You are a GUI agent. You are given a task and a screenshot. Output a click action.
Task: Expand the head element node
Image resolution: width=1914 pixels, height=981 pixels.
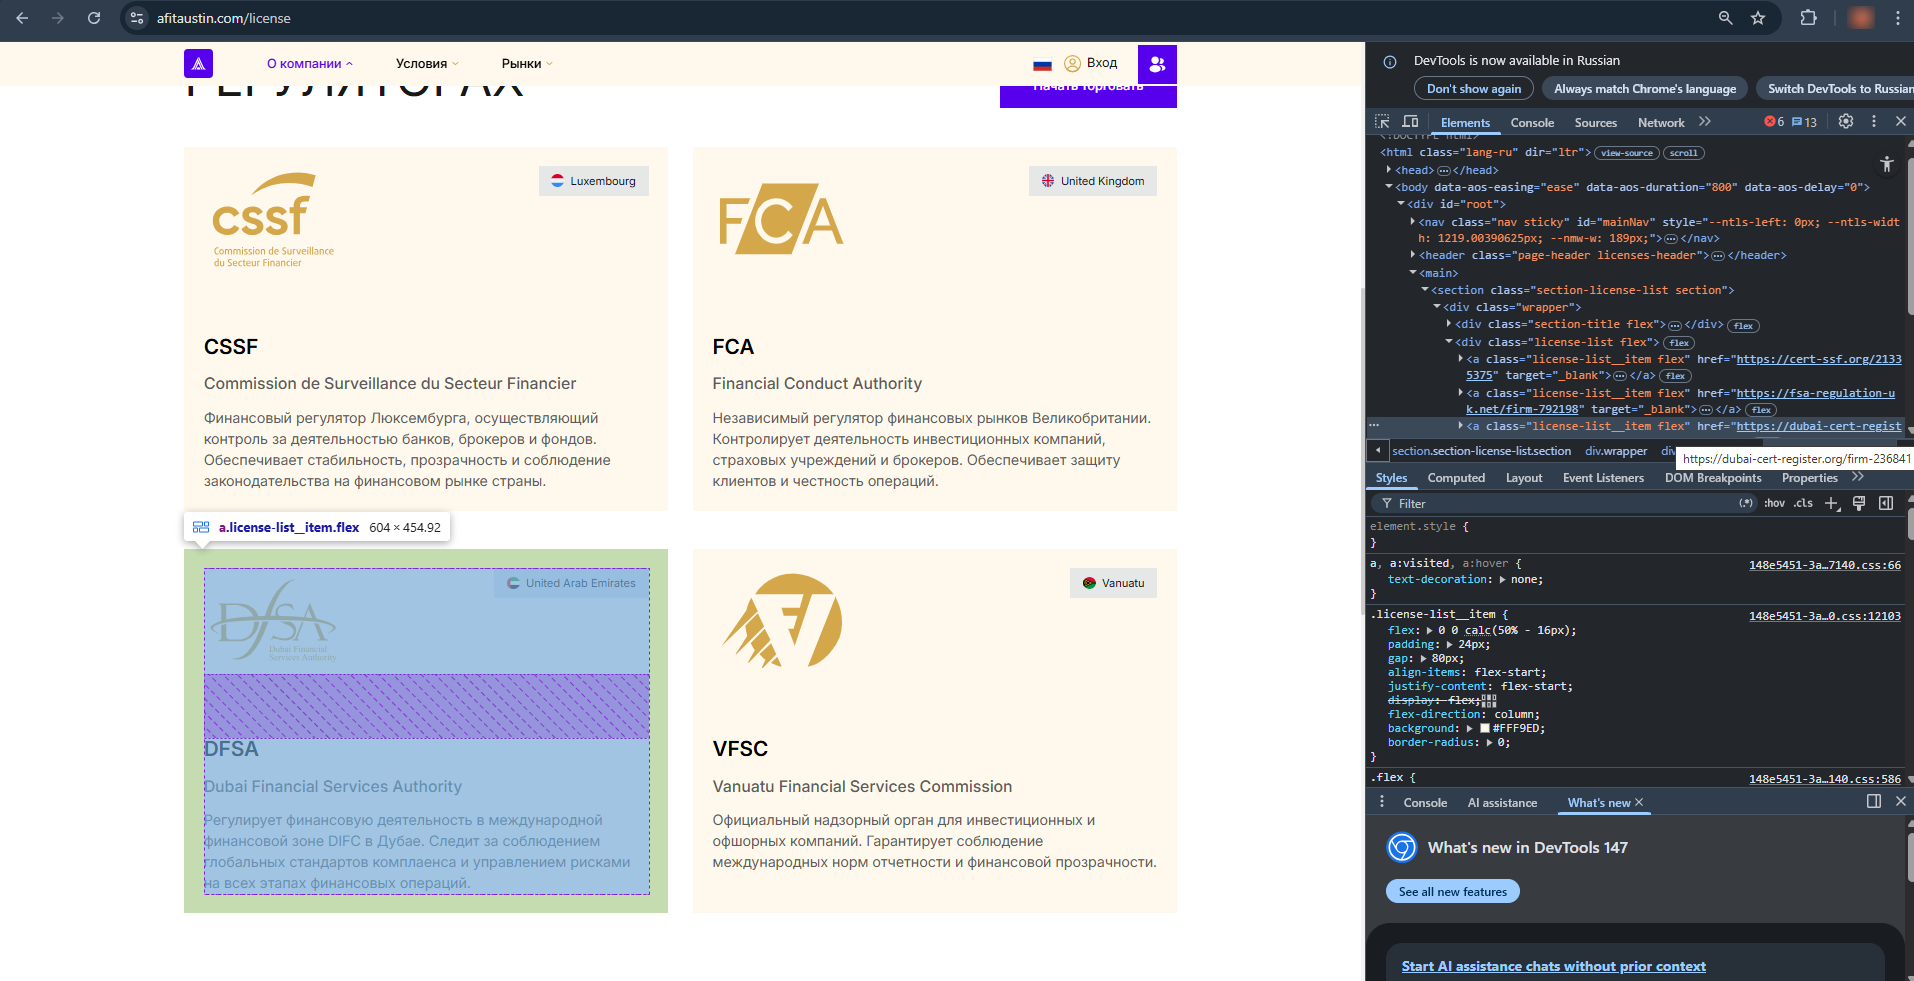click(1389, 170)
